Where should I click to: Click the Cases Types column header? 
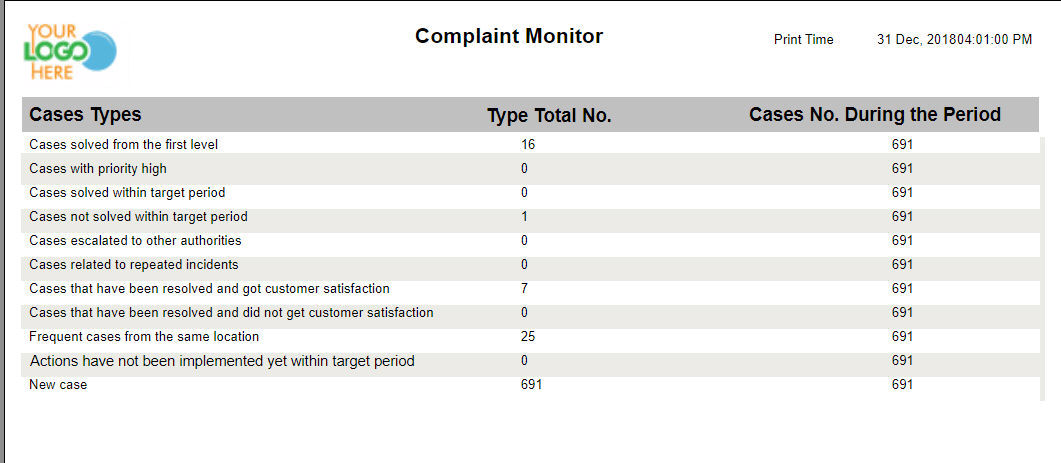pos(85,114)
